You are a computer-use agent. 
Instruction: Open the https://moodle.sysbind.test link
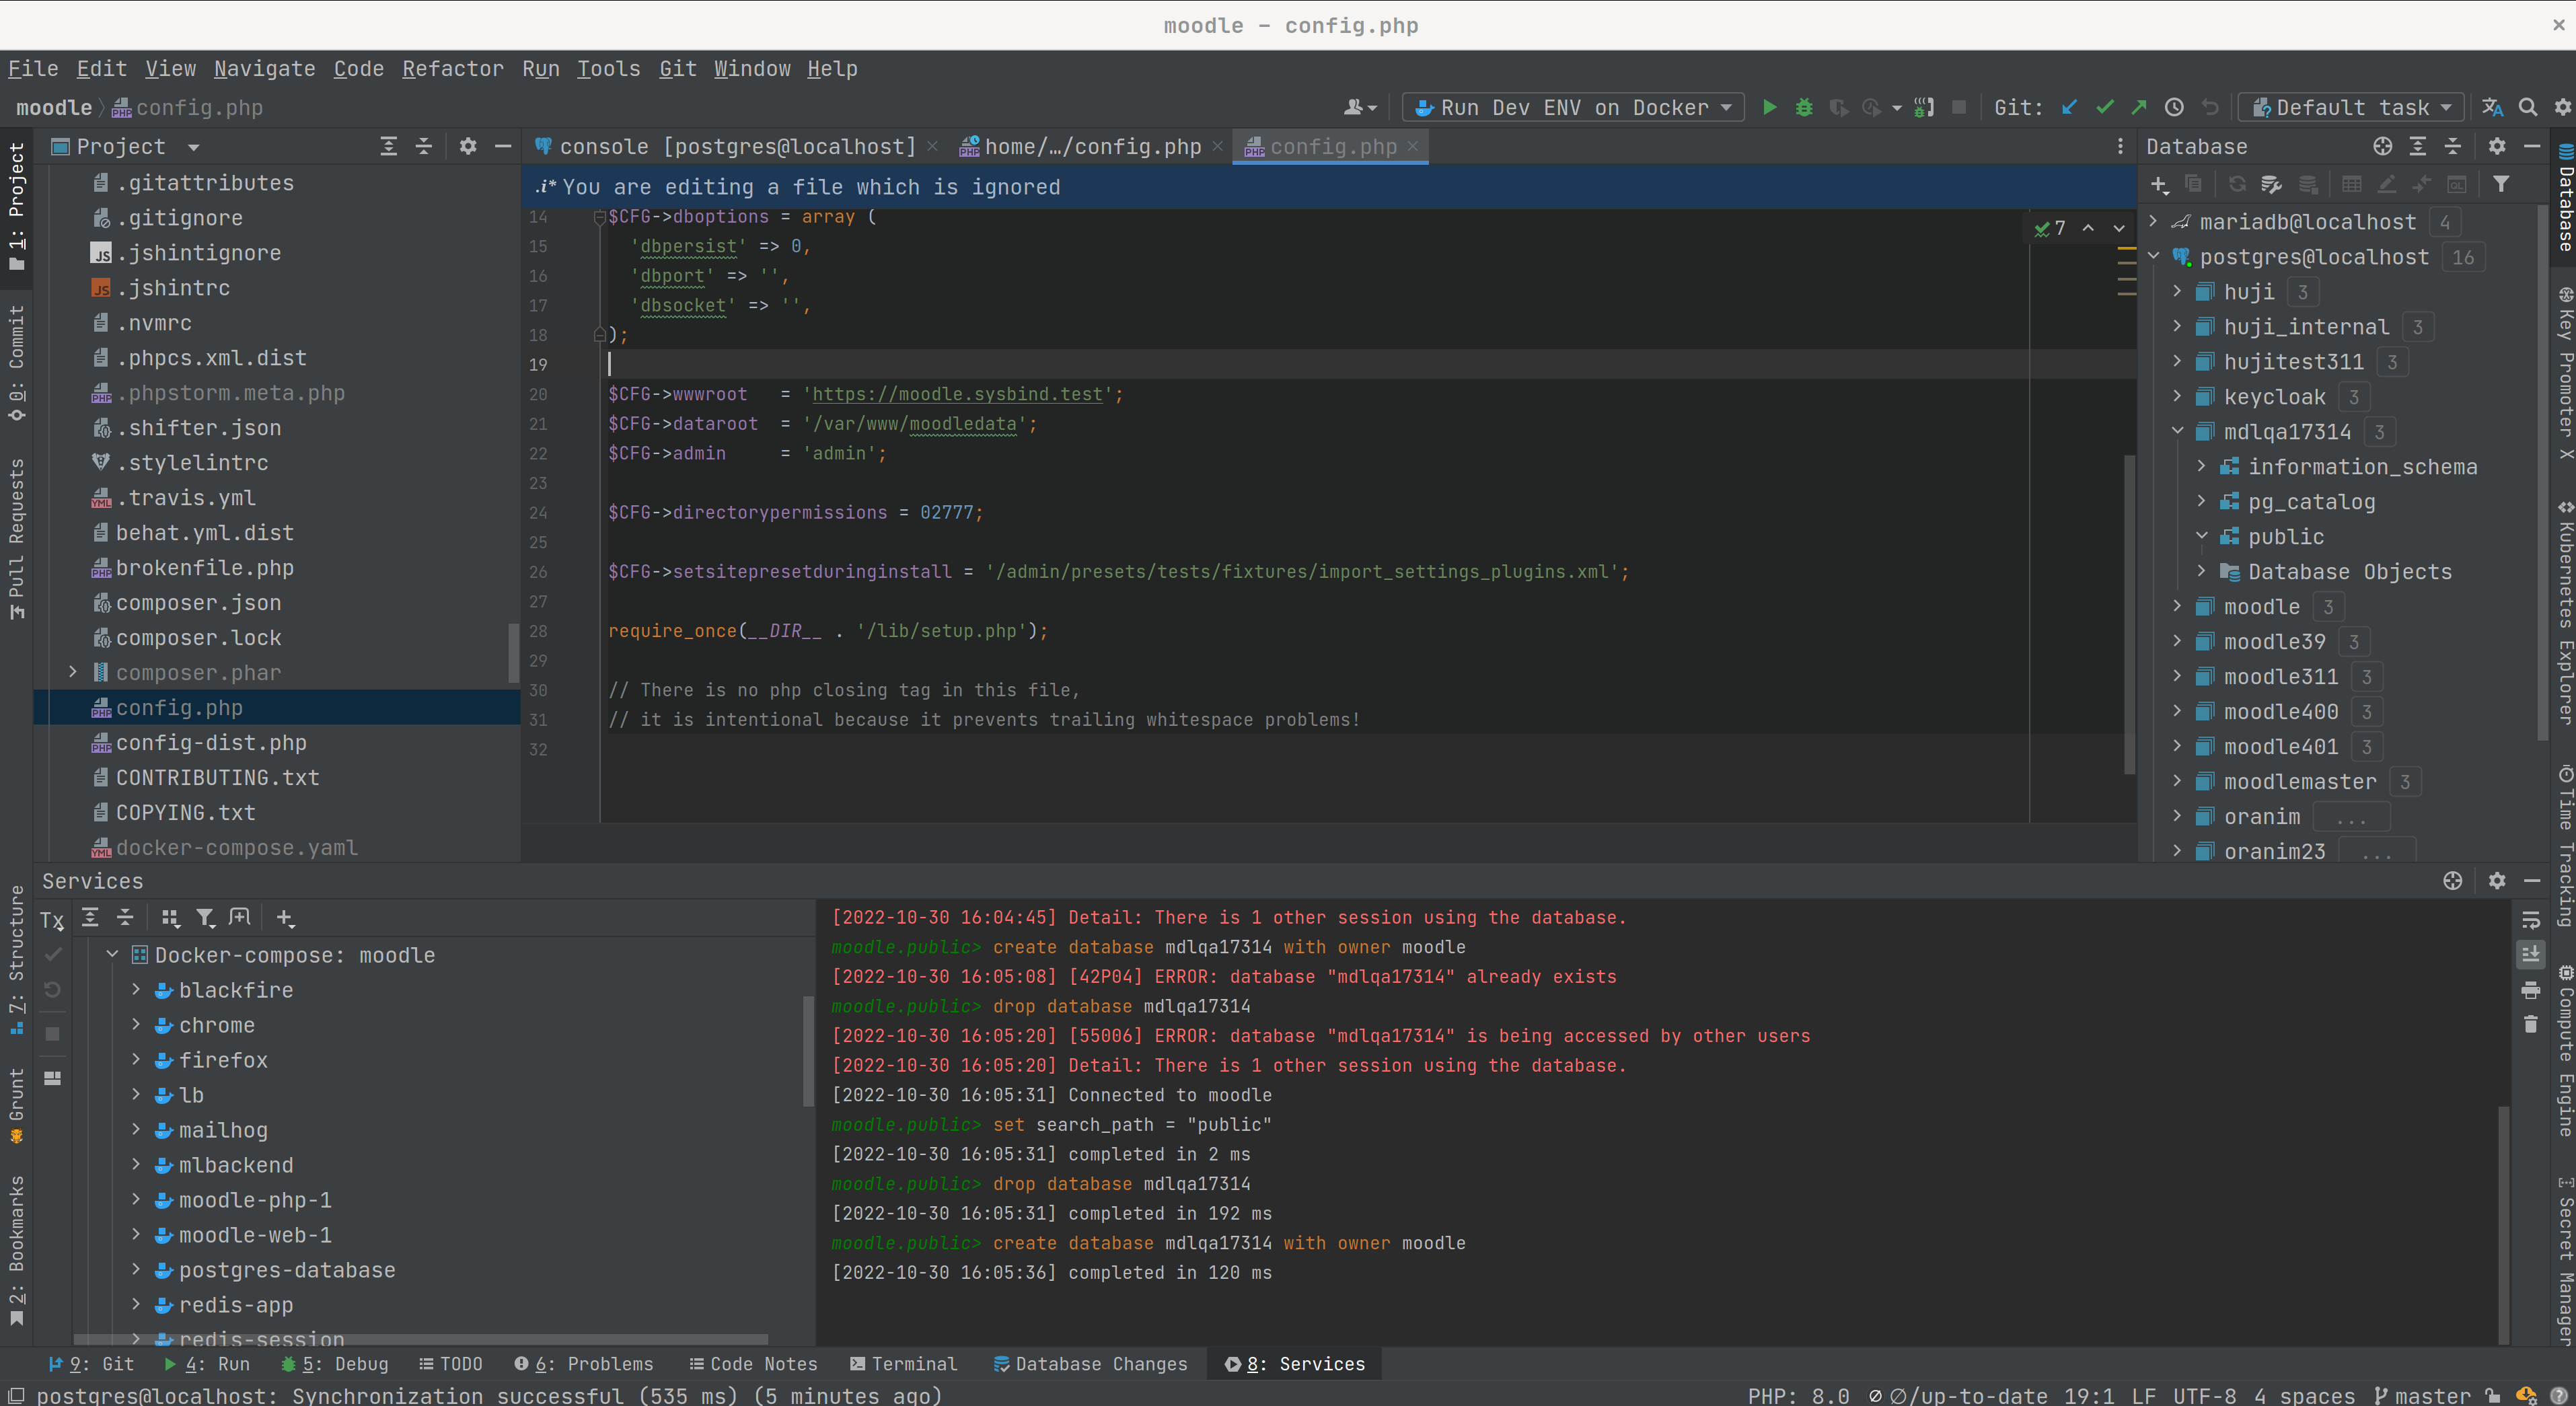(957, 394)
